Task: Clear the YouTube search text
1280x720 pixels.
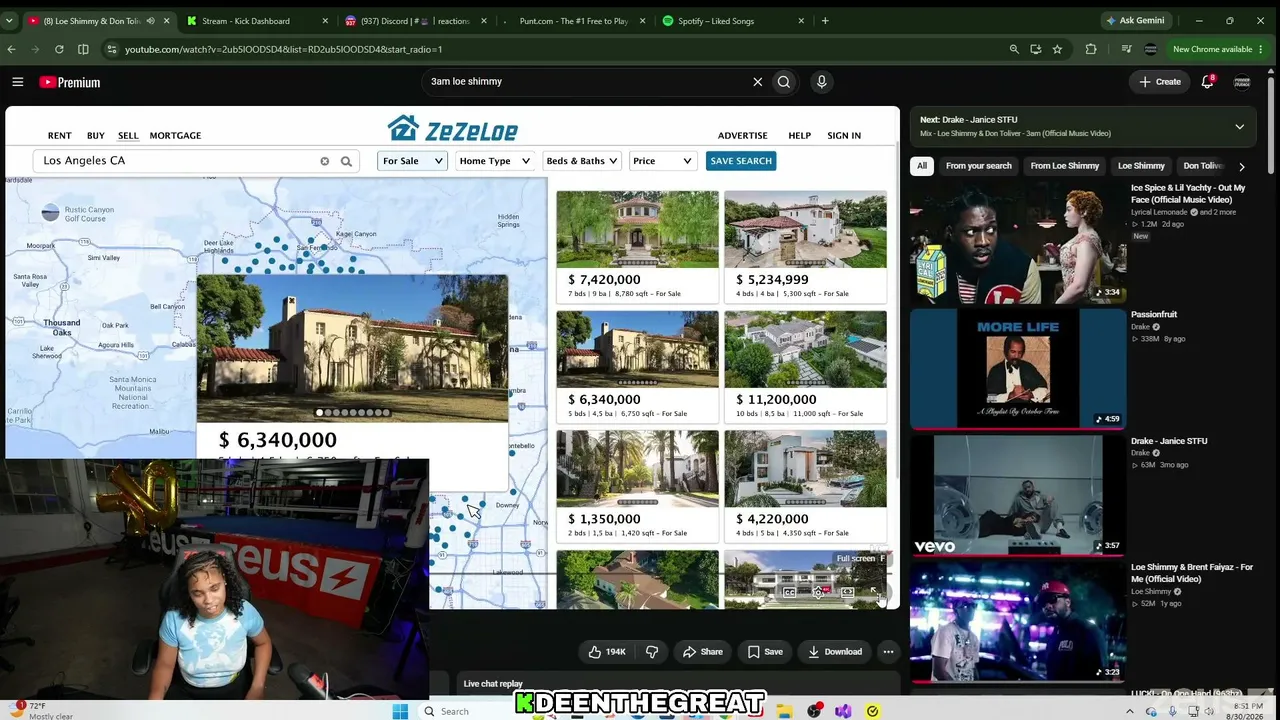Action: (x=757, y=82)
